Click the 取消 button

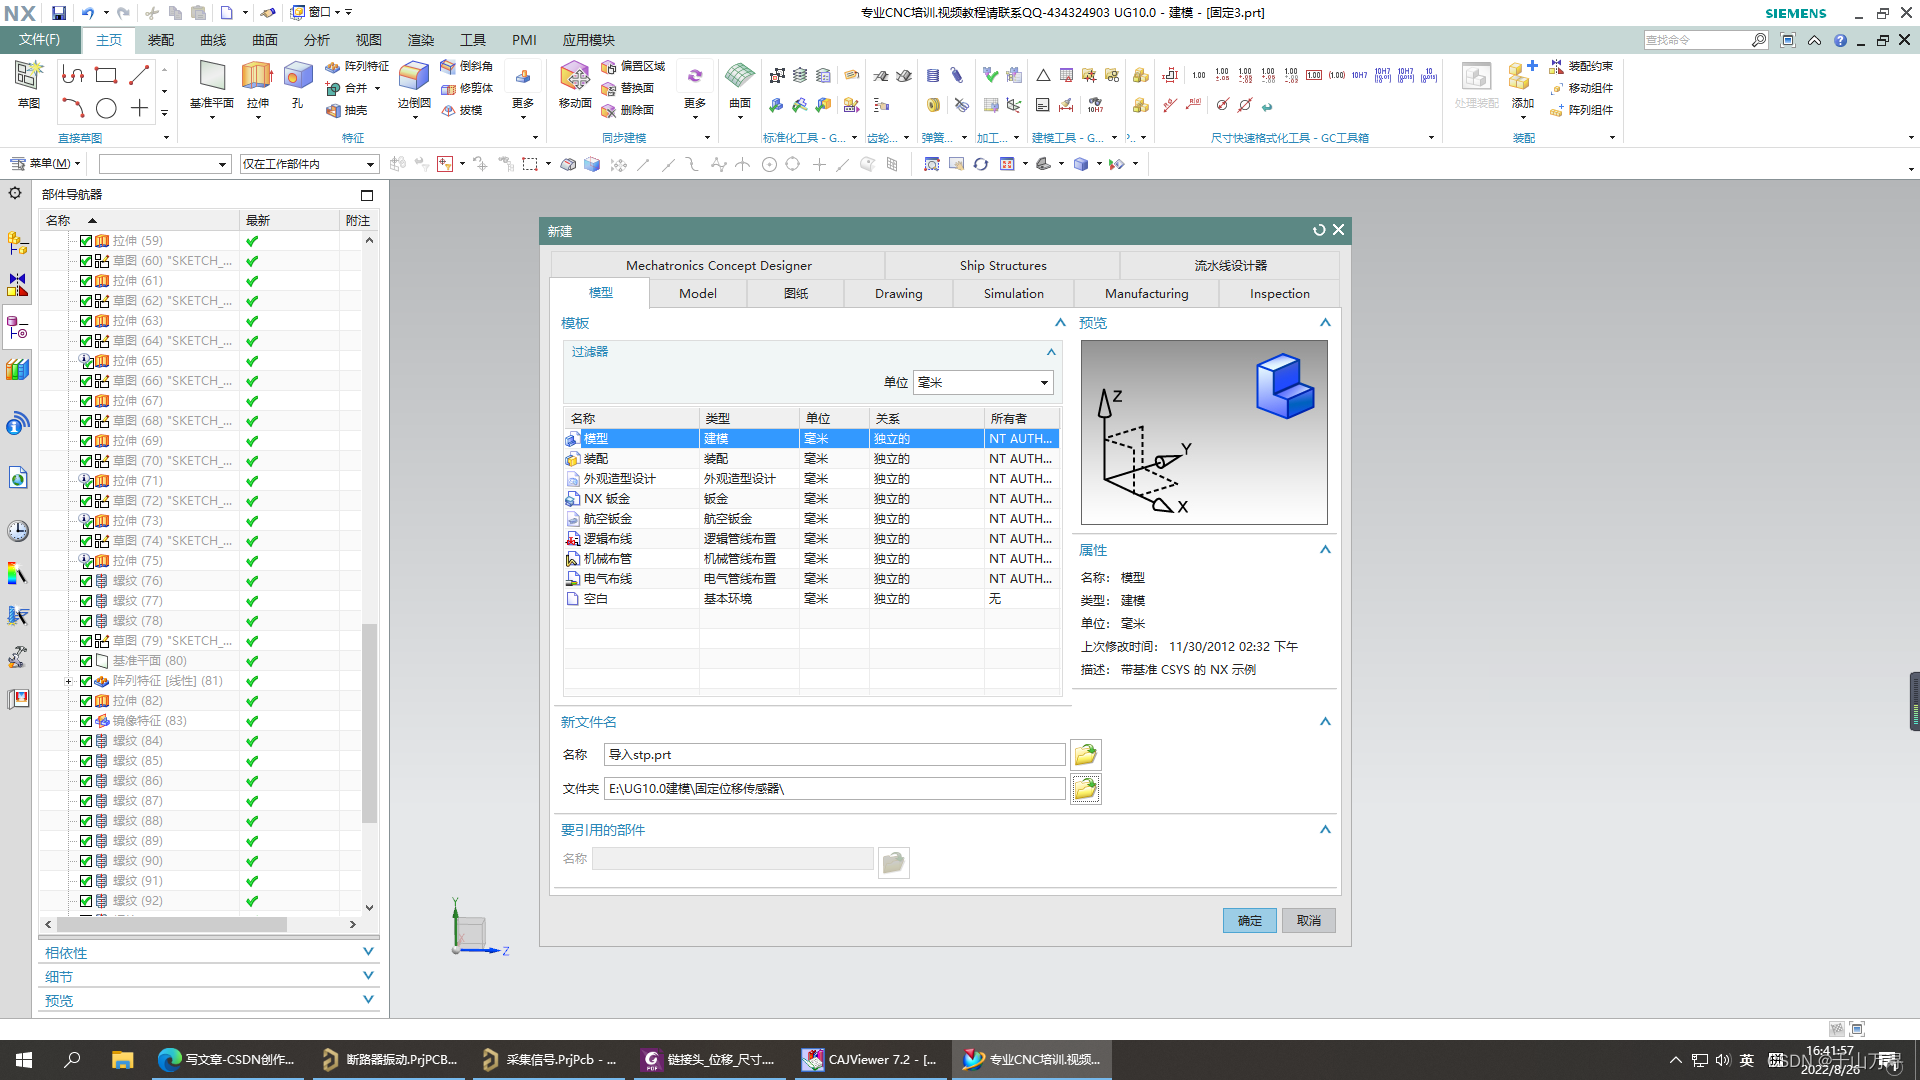(x=1308, y=921)
